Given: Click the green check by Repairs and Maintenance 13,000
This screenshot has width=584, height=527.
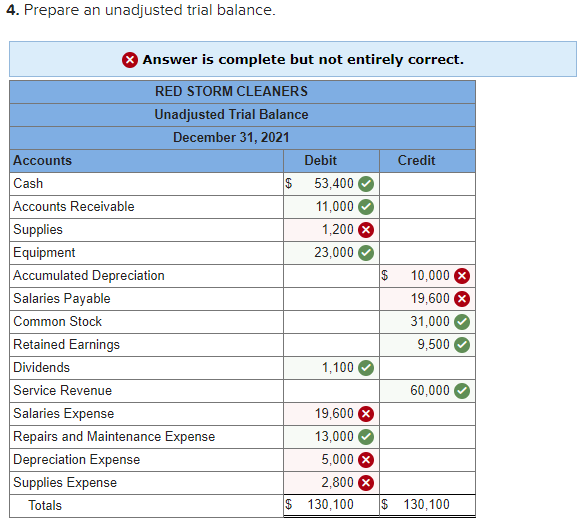Looking at the screenshot, I should [366, 437].
